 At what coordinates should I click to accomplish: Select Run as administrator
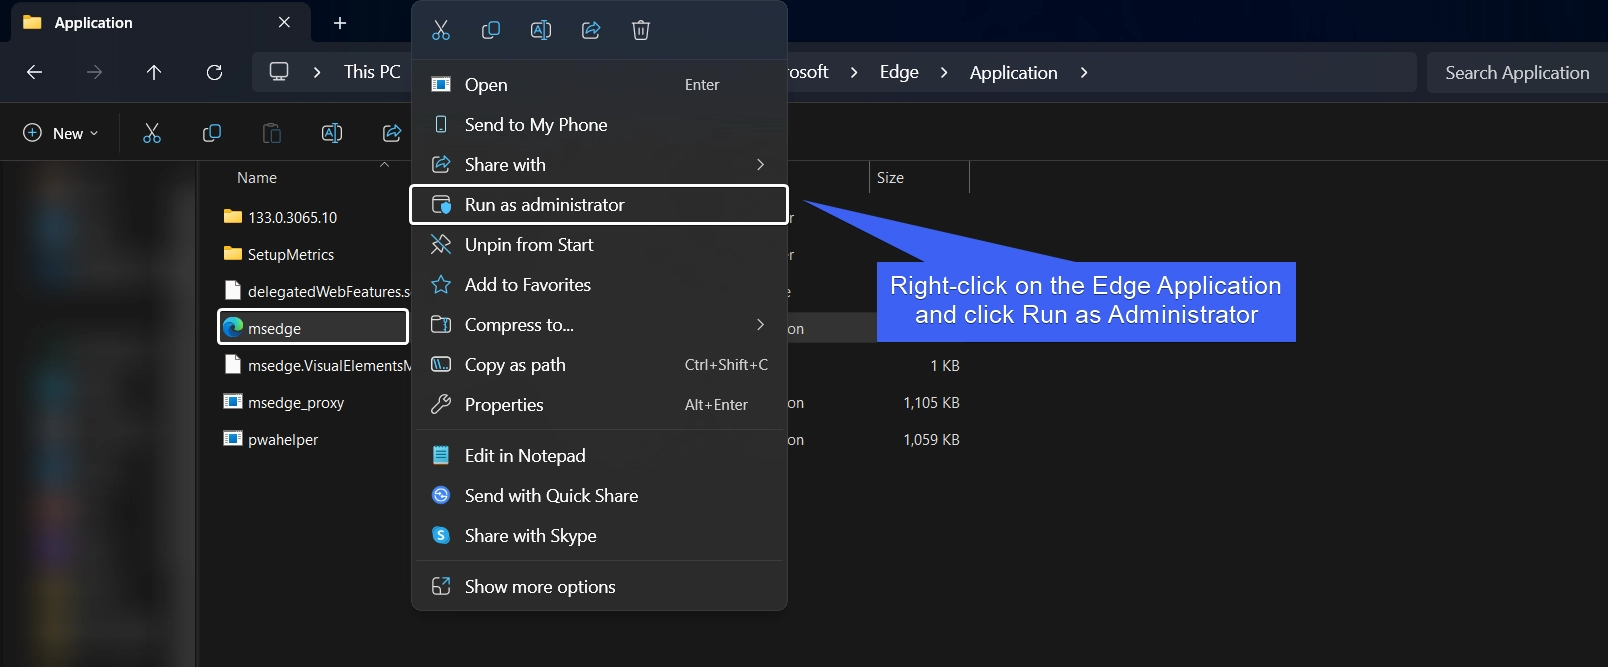[x=599, y=205]
